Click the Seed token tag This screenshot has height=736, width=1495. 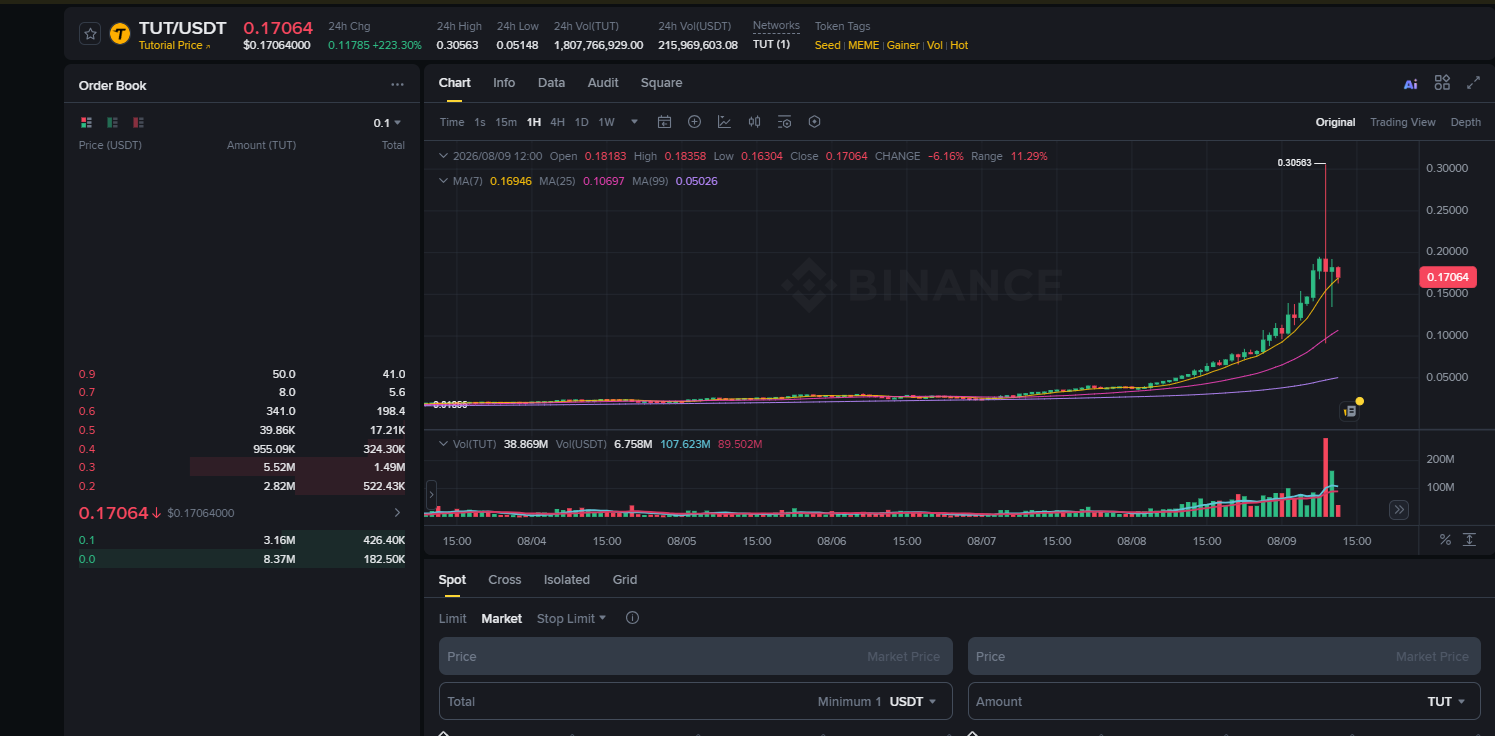pyautogui.click(x=827, y=45)
